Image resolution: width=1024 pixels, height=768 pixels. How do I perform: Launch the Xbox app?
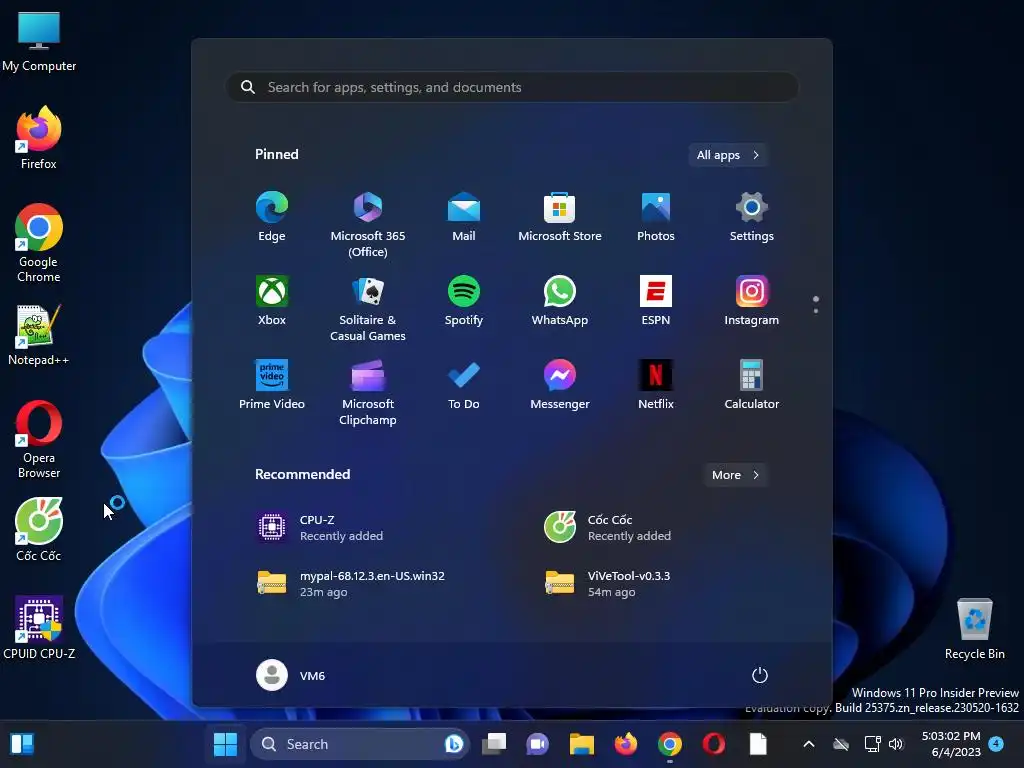coord(272,300)
